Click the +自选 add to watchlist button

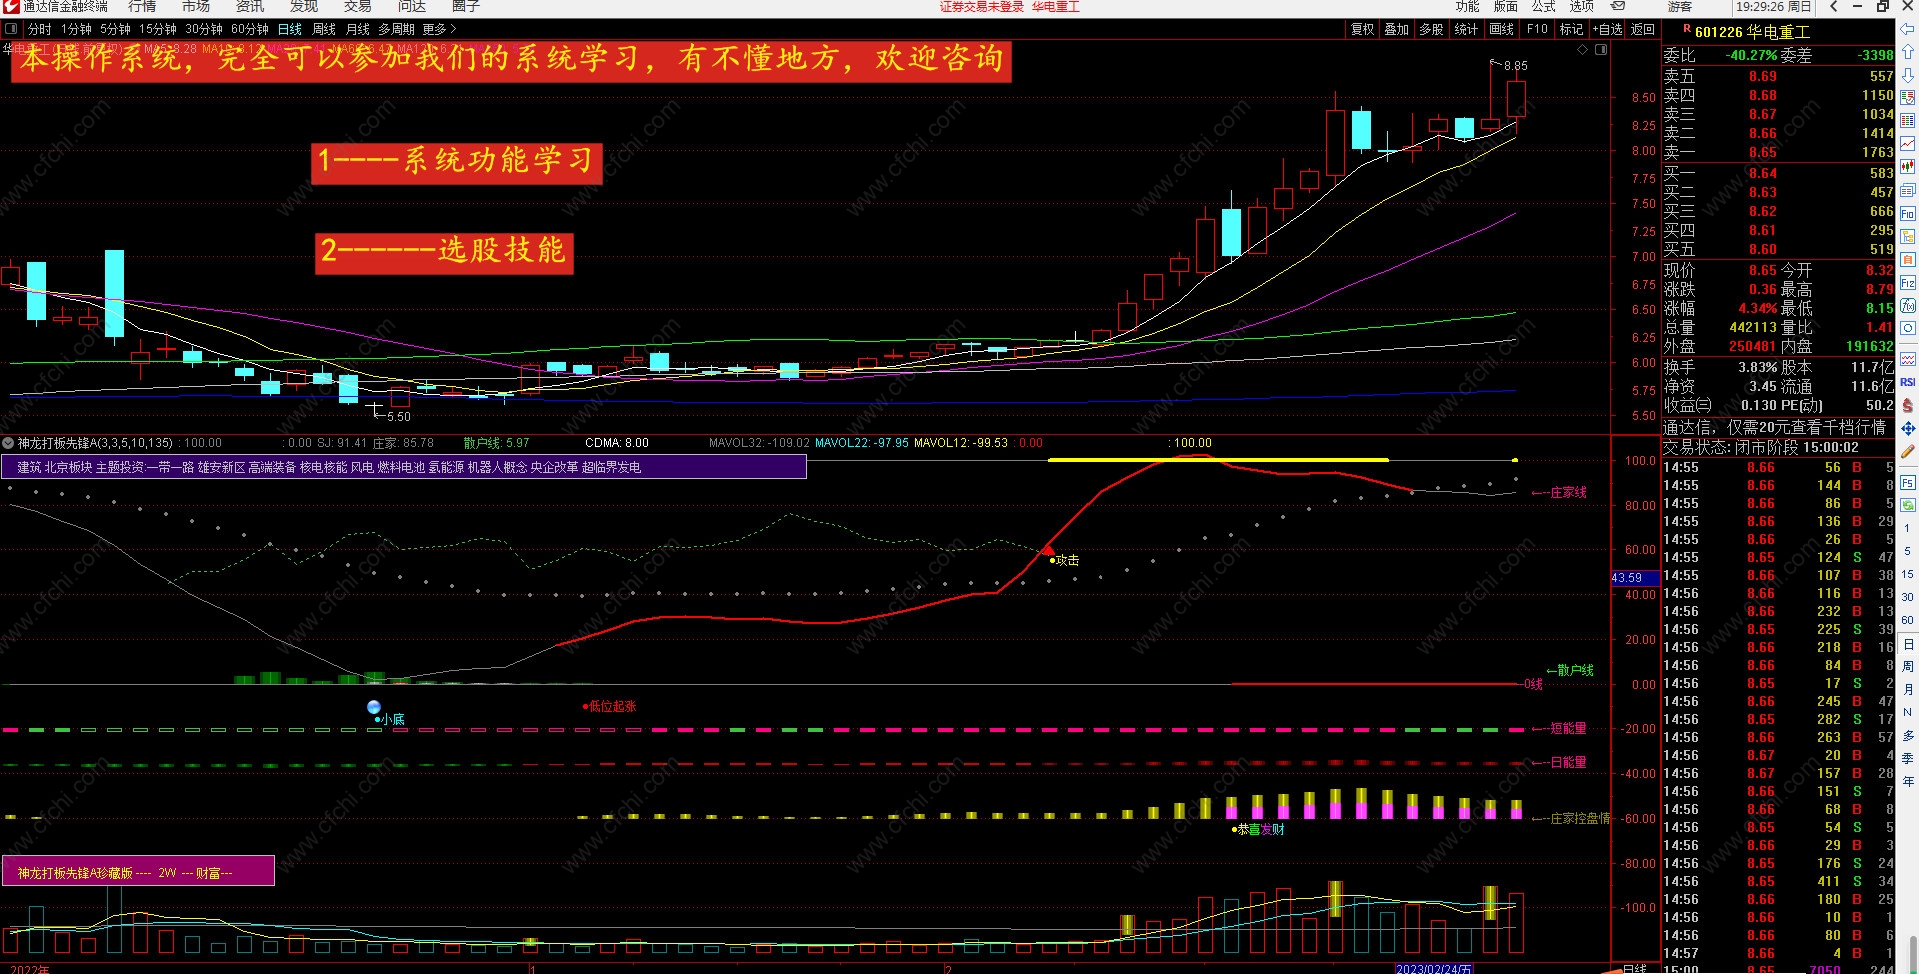point(1608,29)
